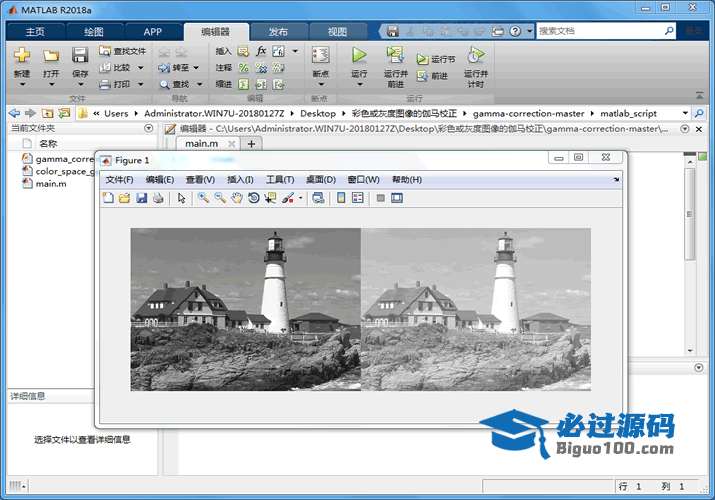Toggle the Zoom In magnifier tool
Image resolution: width=715 pixels, height=500 pixels.
pos(203,198)
